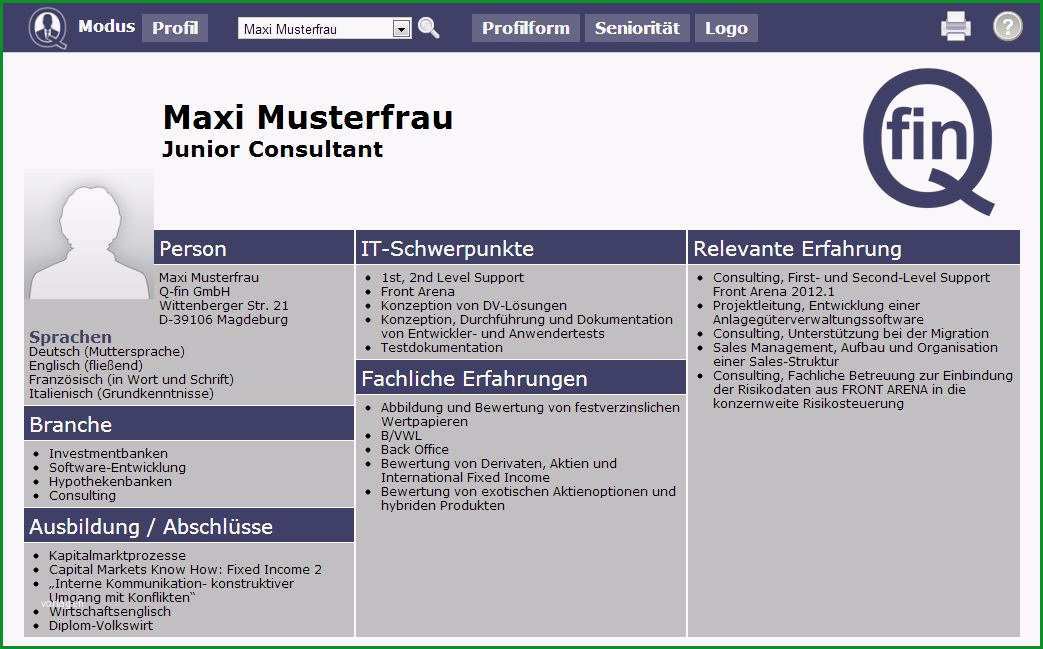Click the Q-fin GmbH address line

point(194,291)
